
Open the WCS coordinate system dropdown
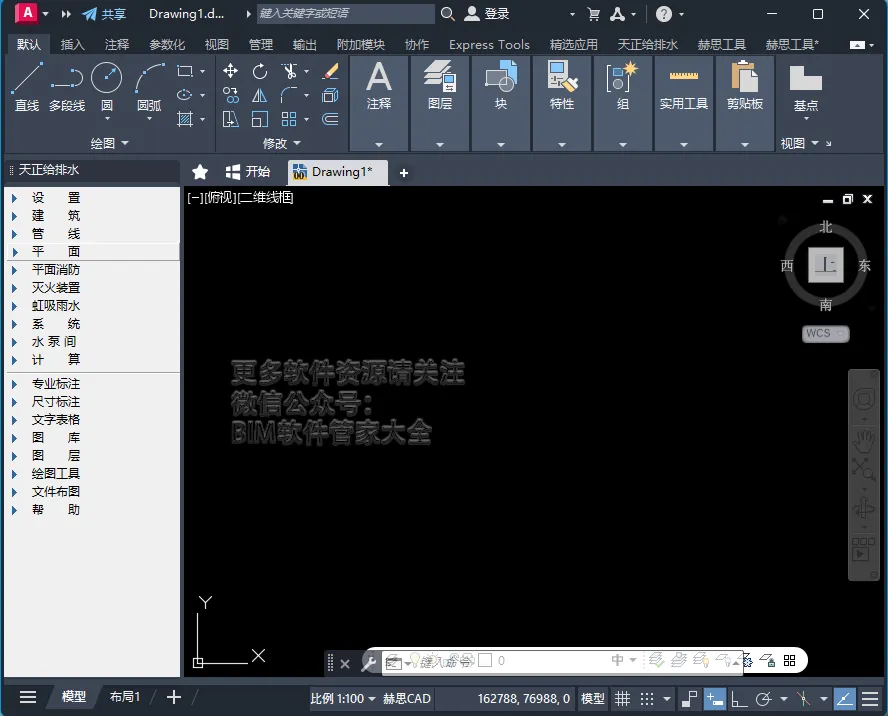[825, 333]
